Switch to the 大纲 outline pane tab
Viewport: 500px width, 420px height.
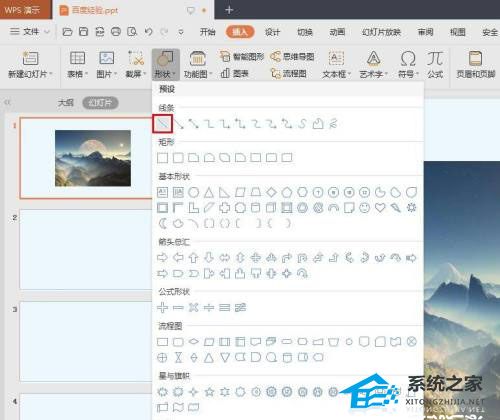66,103
